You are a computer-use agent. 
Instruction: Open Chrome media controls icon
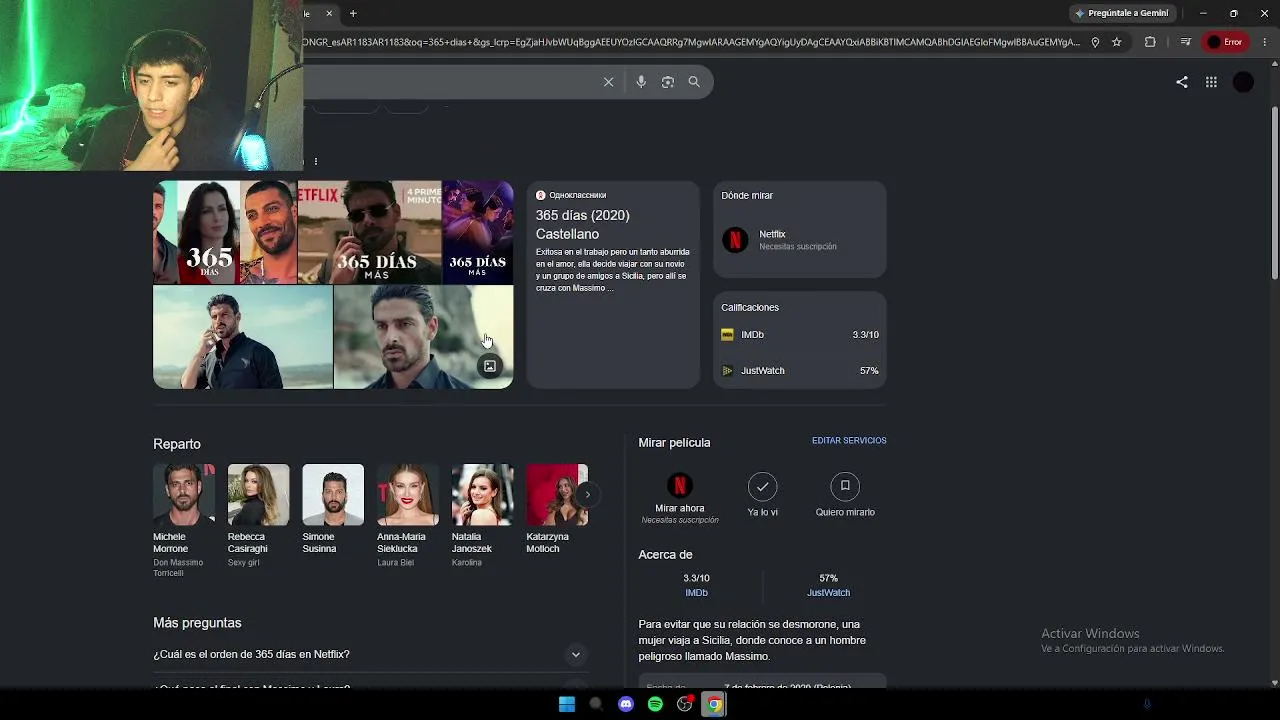[1185, 42]
